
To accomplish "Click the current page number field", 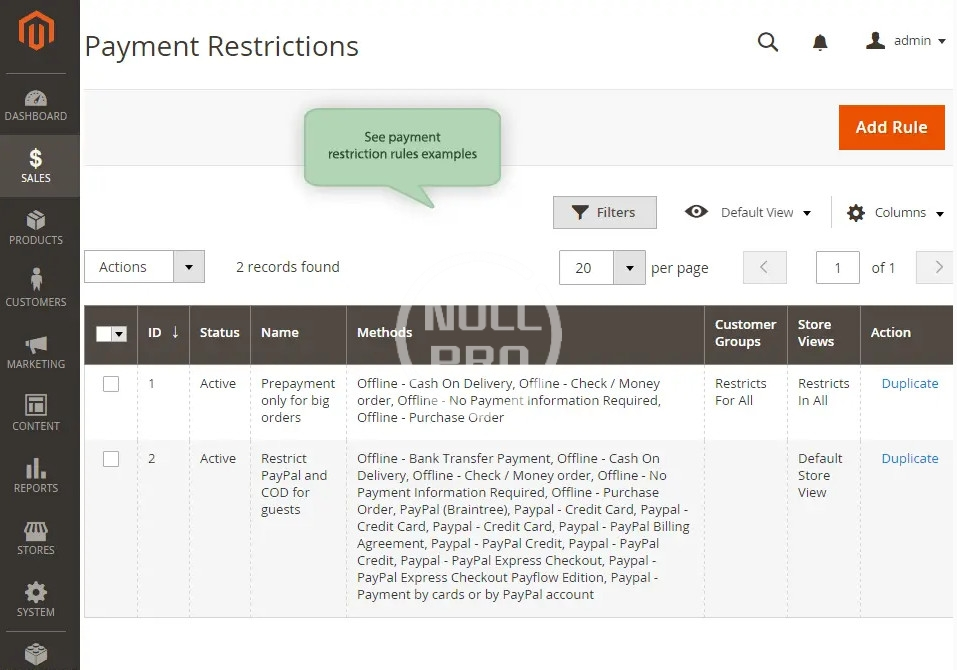I will point(837,268).
